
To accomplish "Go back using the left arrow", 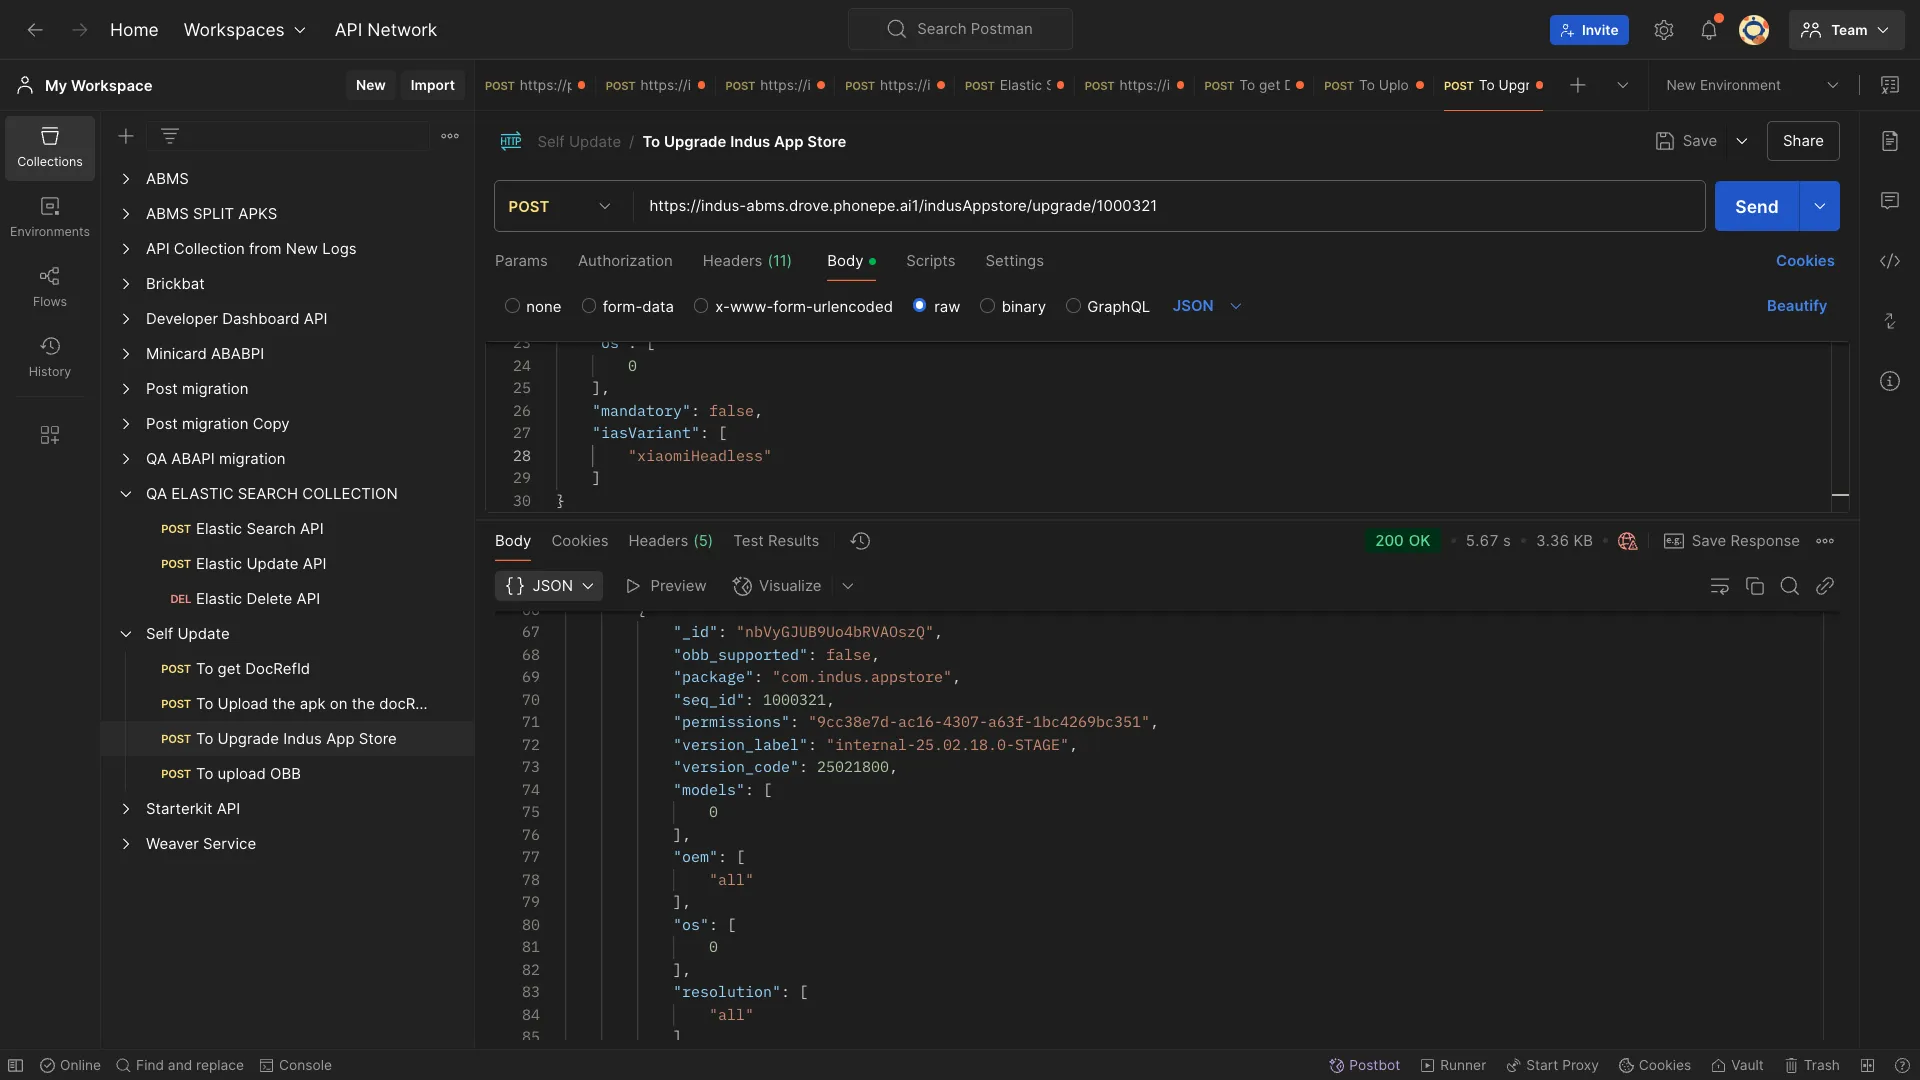I will (35, 30).
